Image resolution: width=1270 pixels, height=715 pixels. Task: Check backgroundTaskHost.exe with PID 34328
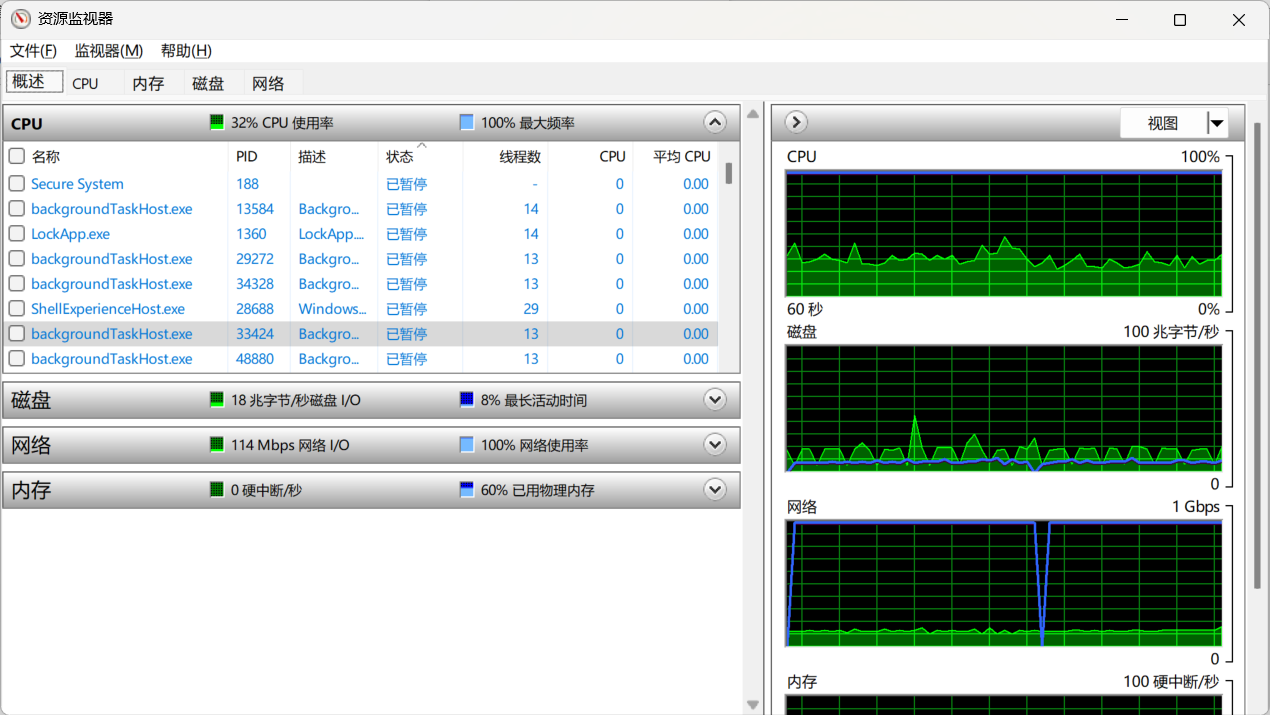tap(16, 283)
